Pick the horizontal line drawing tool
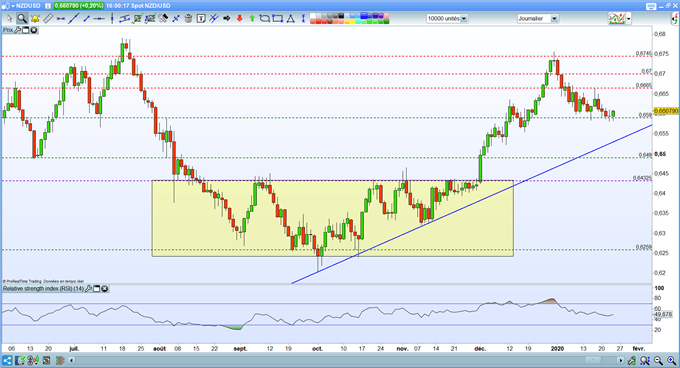Image resolution: width=680 pixels, height=368 pixels. (x=60, y=19)
